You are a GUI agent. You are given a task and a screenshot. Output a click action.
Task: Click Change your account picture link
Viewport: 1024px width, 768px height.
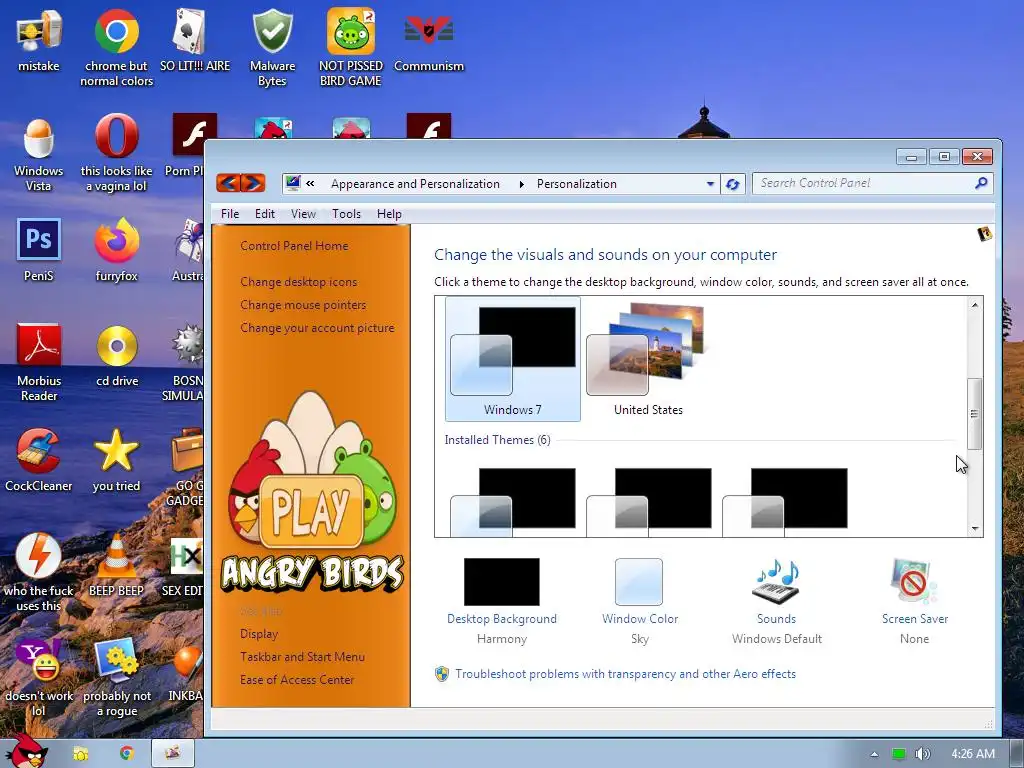click(x=317, y=328)
